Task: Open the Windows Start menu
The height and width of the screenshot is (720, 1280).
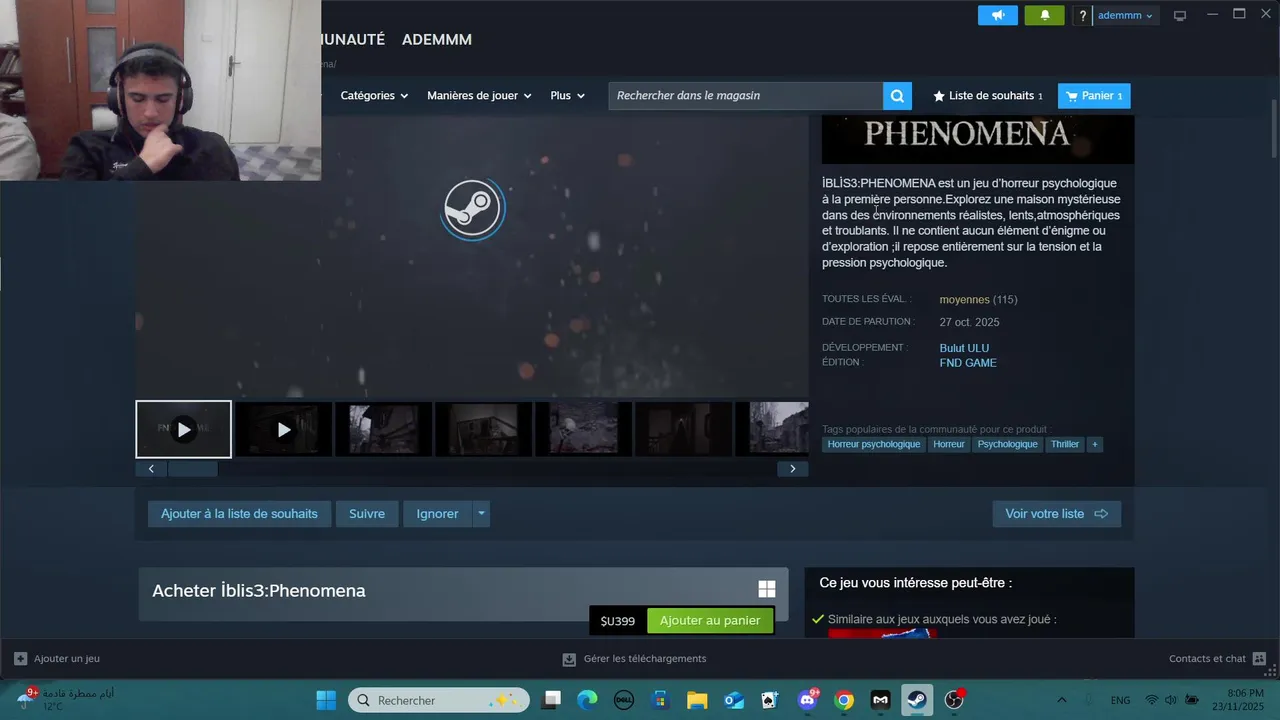Action: (326, 700)
